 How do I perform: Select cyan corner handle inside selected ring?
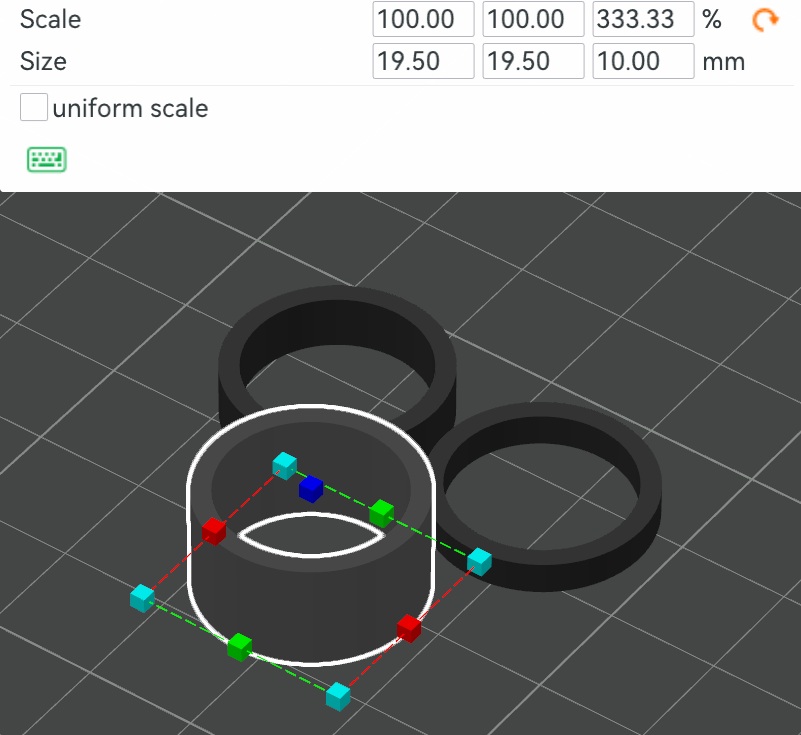285,465
